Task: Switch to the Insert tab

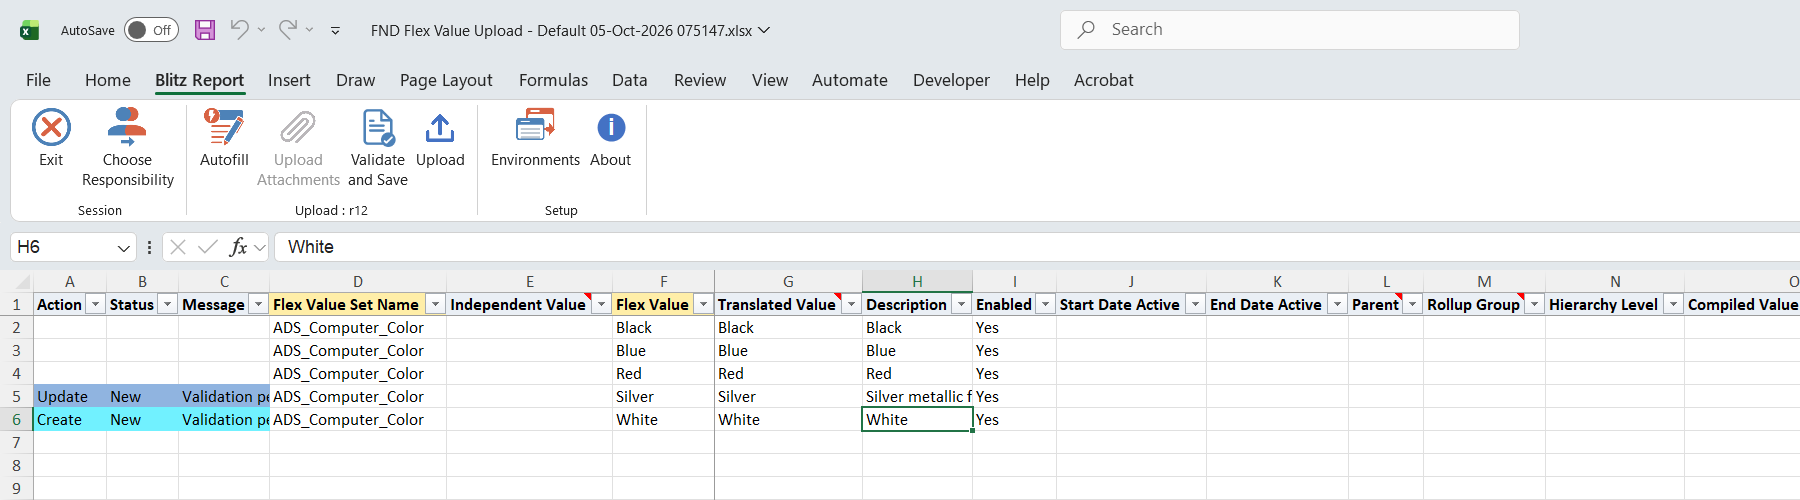Action: pyautogui.click(x=289, y=80)
